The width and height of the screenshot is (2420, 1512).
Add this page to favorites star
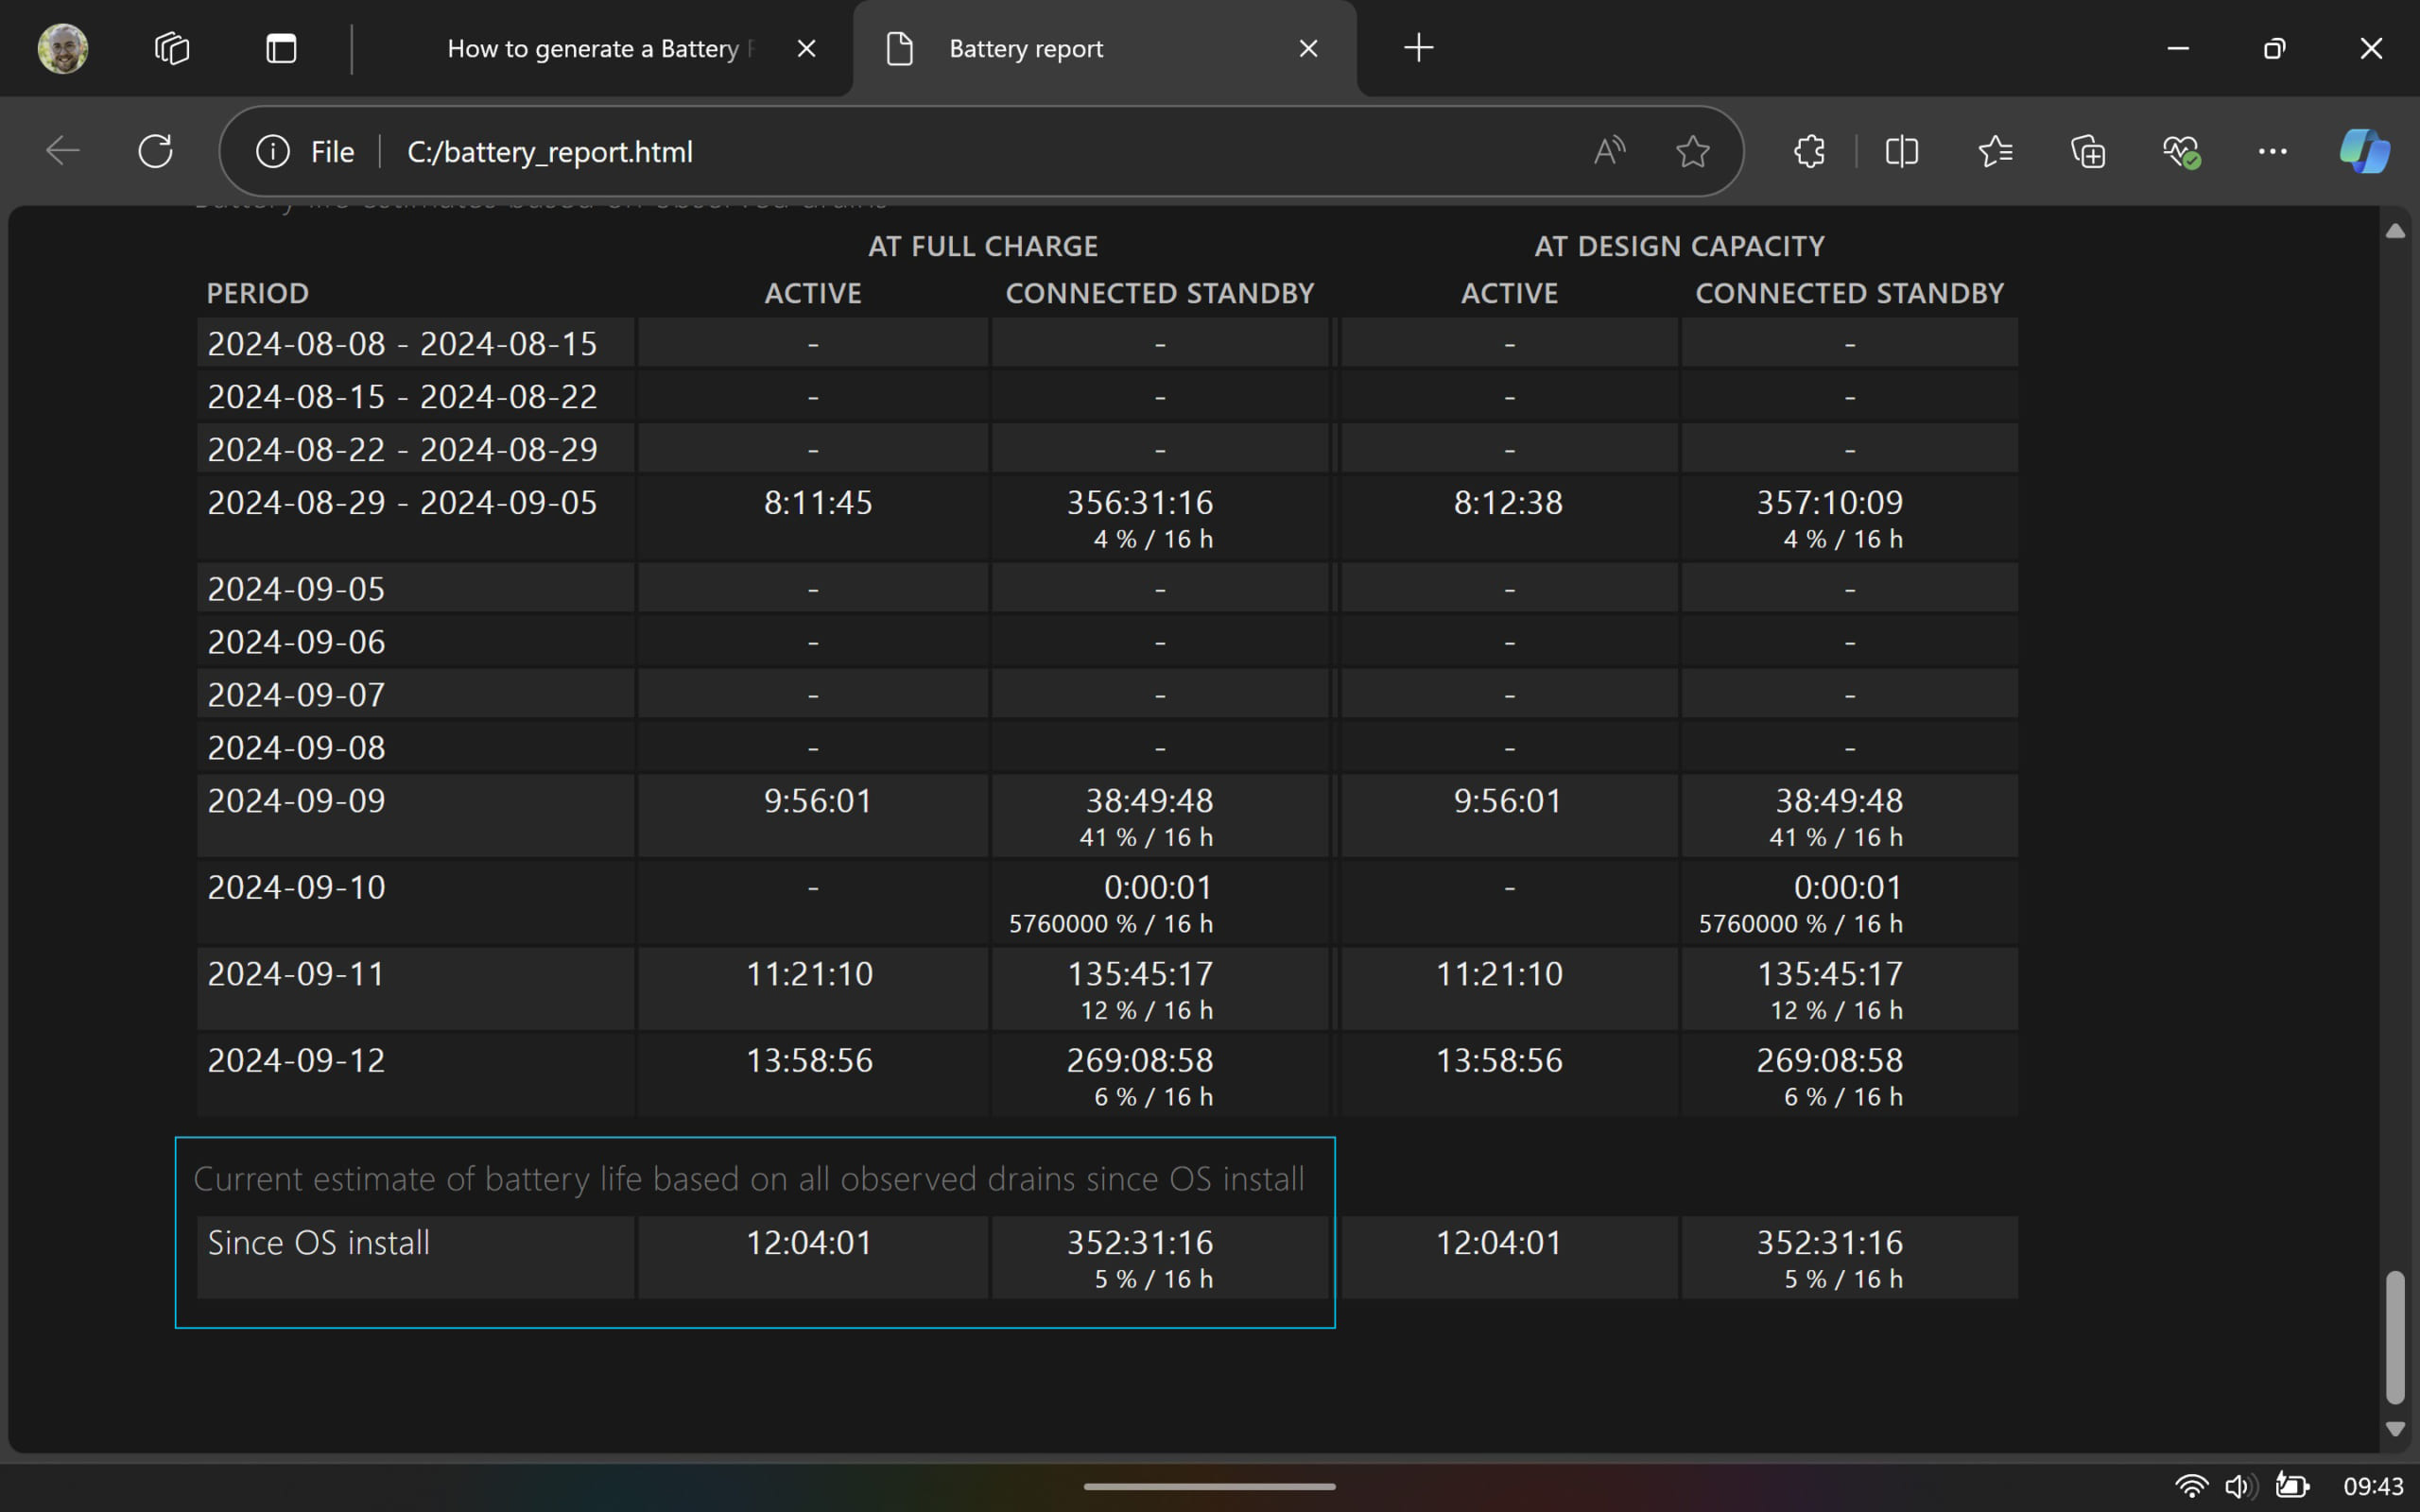1692,151
